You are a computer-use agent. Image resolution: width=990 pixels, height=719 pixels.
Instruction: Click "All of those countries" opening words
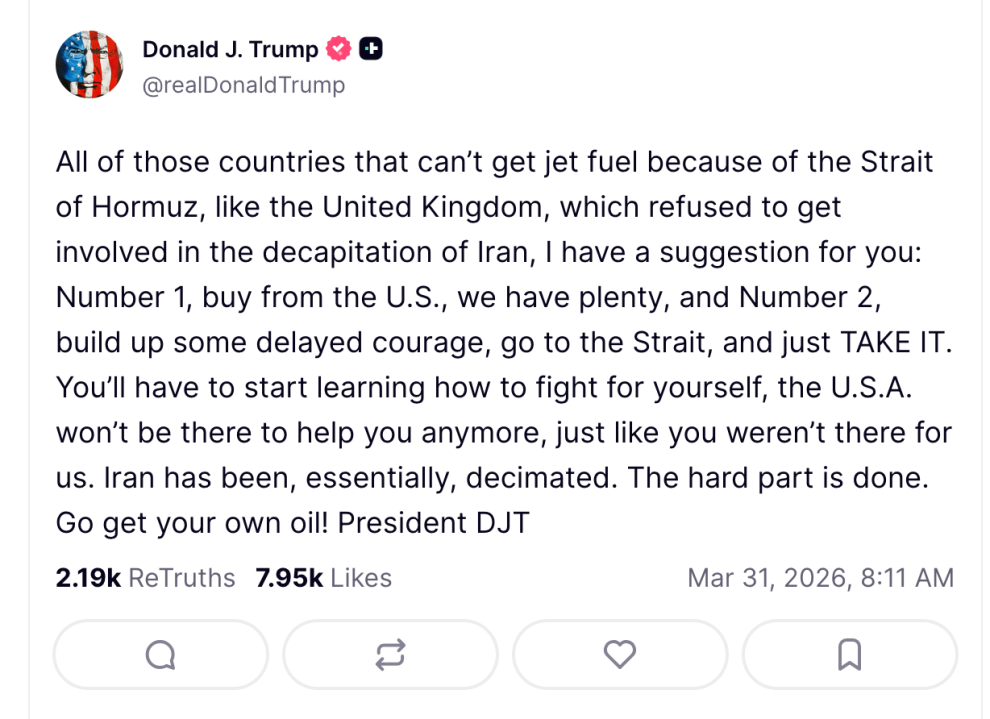185,162
